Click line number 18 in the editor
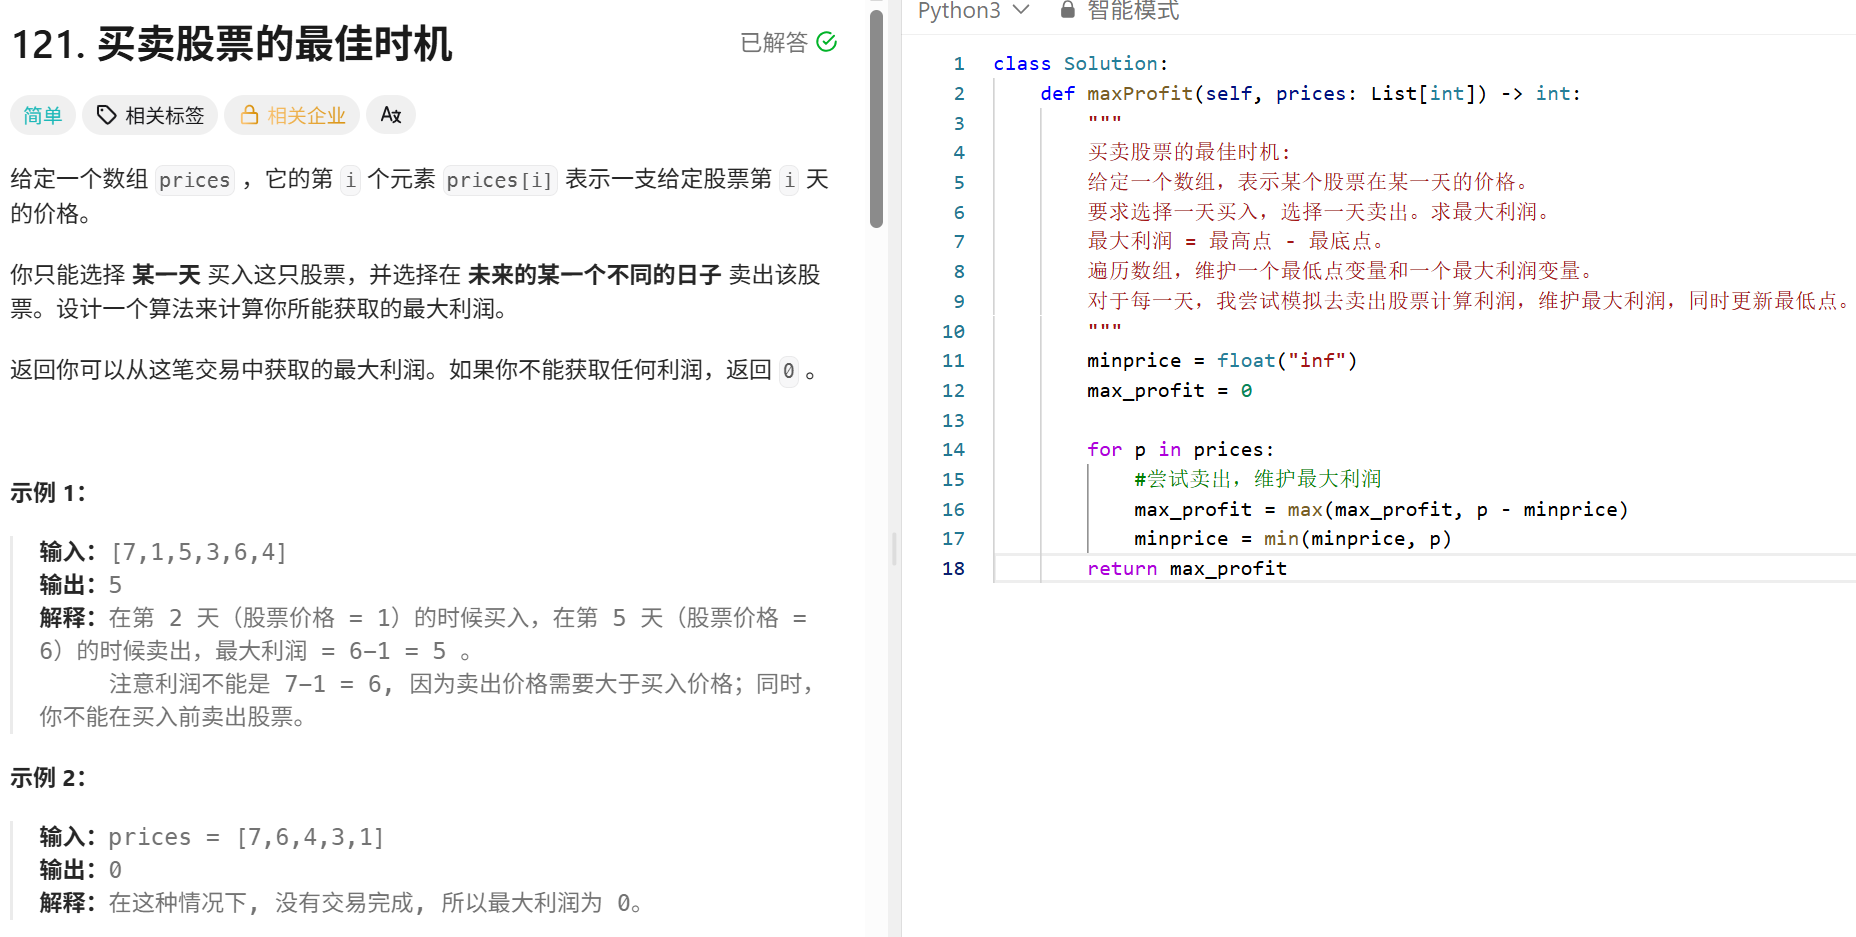 tap(953, 568)
